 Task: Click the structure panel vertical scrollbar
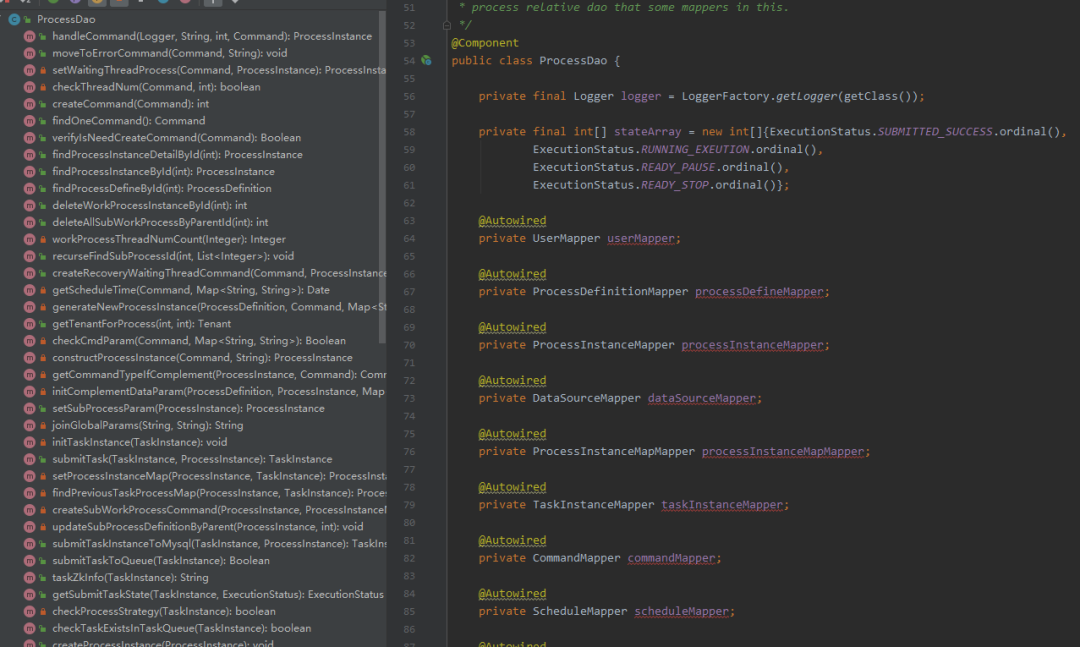382,176
